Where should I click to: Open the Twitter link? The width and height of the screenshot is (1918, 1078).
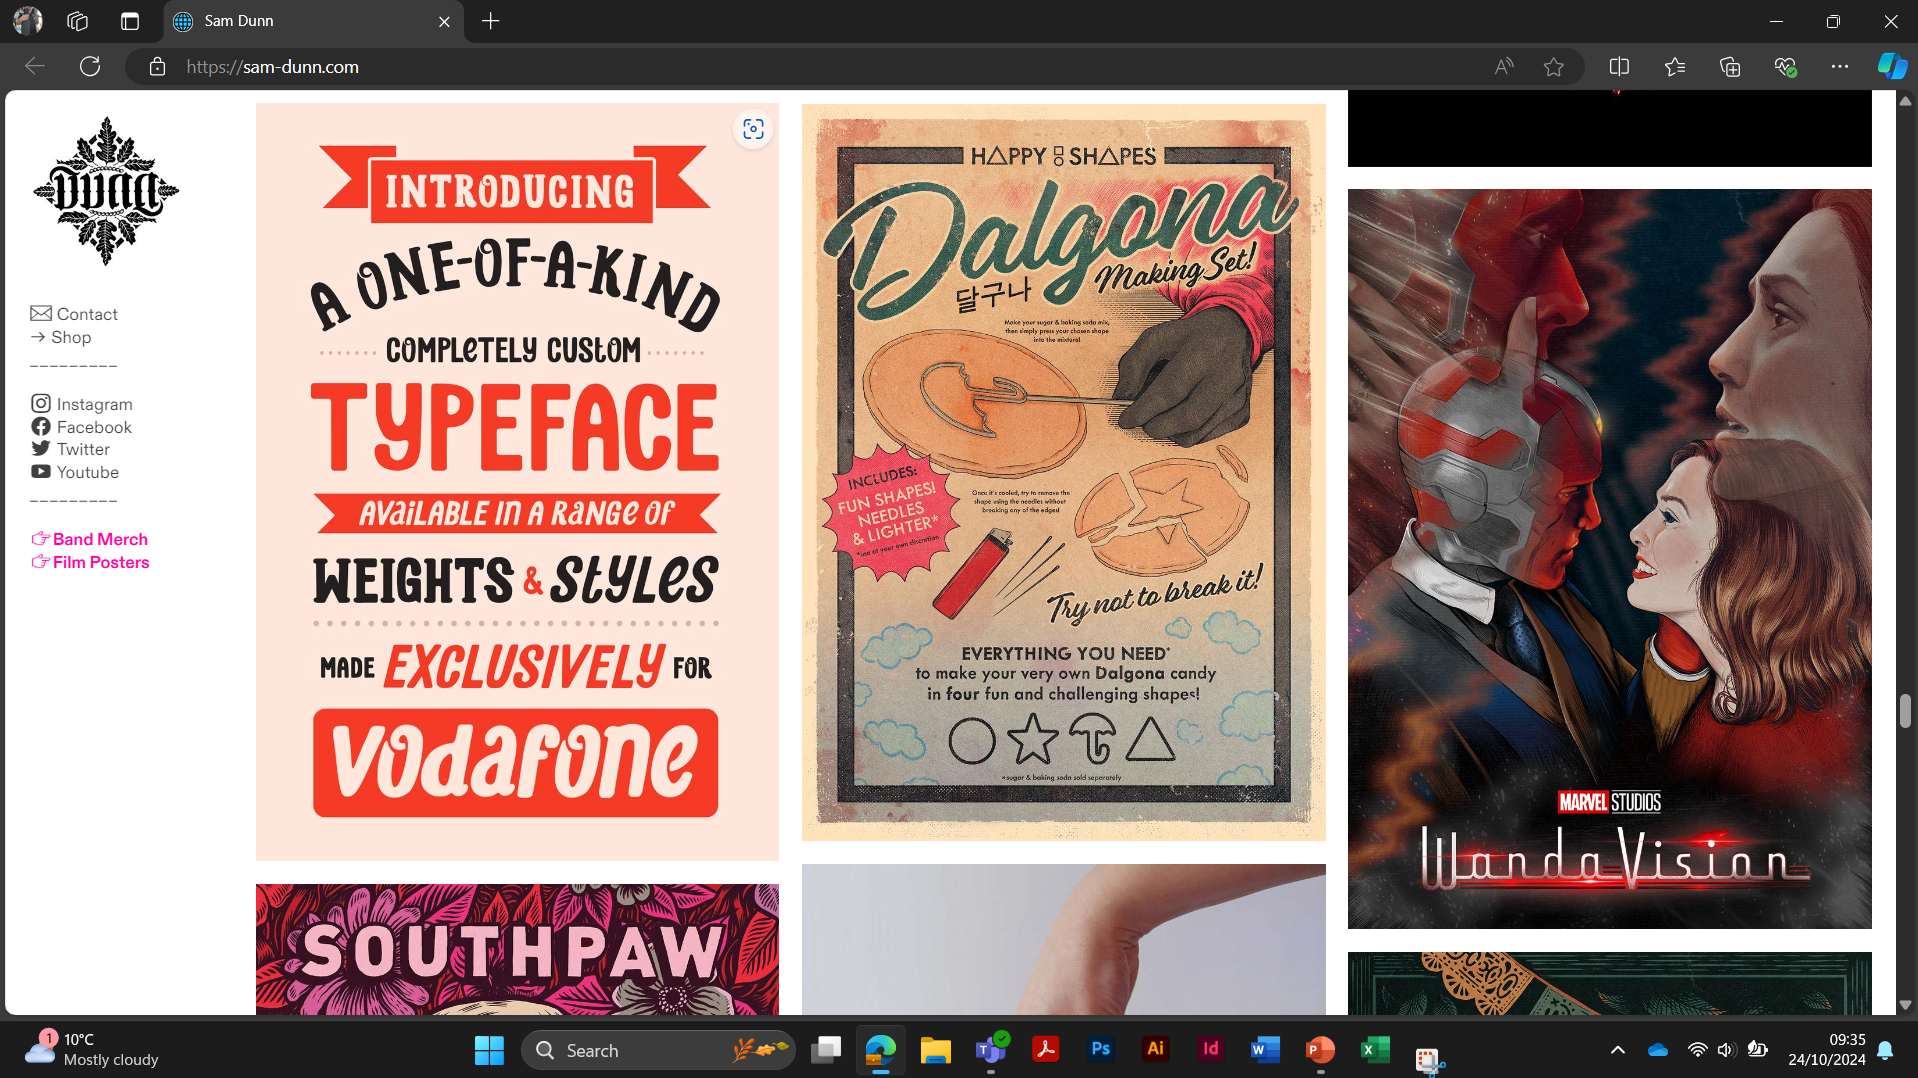point(70,449)
